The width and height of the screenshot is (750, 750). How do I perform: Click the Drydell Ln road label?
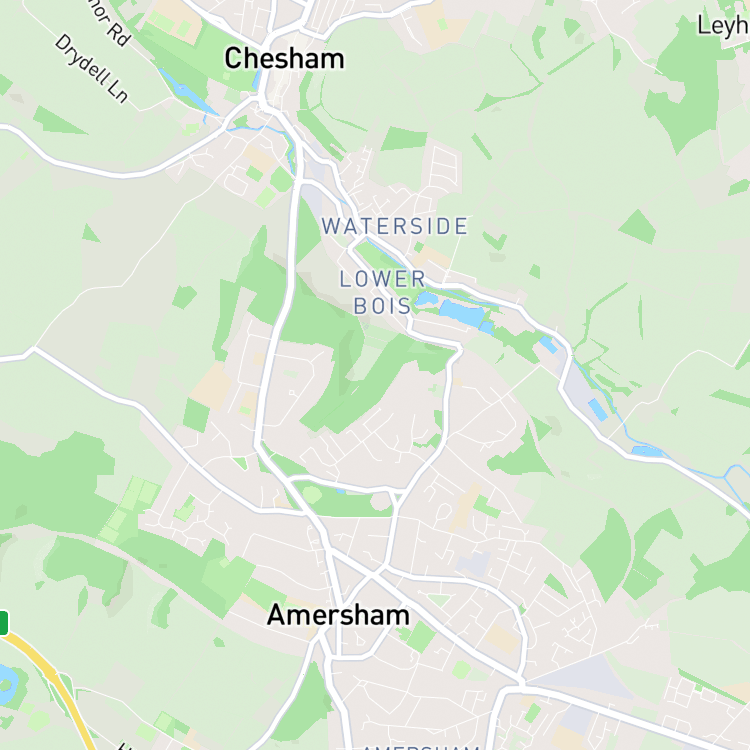click(x=91, y=68)
